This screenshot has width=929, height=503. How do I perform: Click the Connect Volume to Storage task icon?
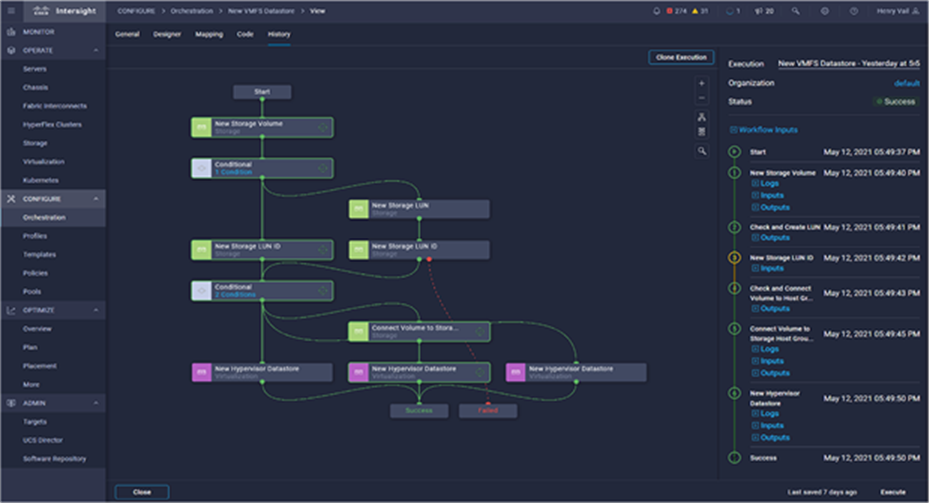(358, 332)
